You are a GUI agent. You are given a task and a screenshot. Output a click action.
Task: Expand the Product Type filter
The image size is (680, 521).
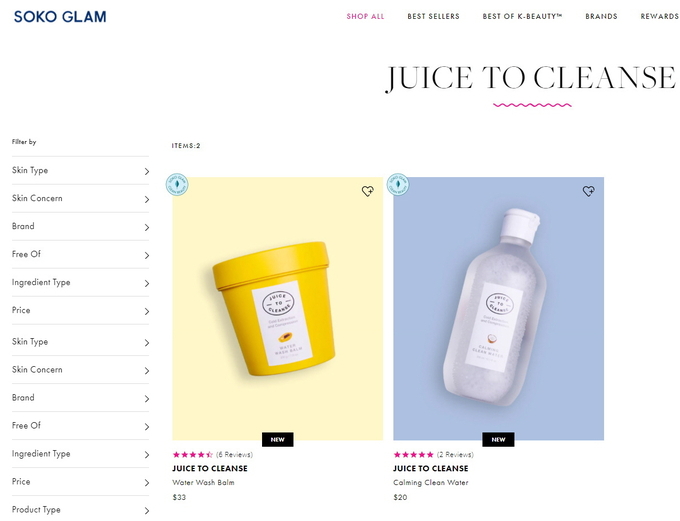coord(80,510)
